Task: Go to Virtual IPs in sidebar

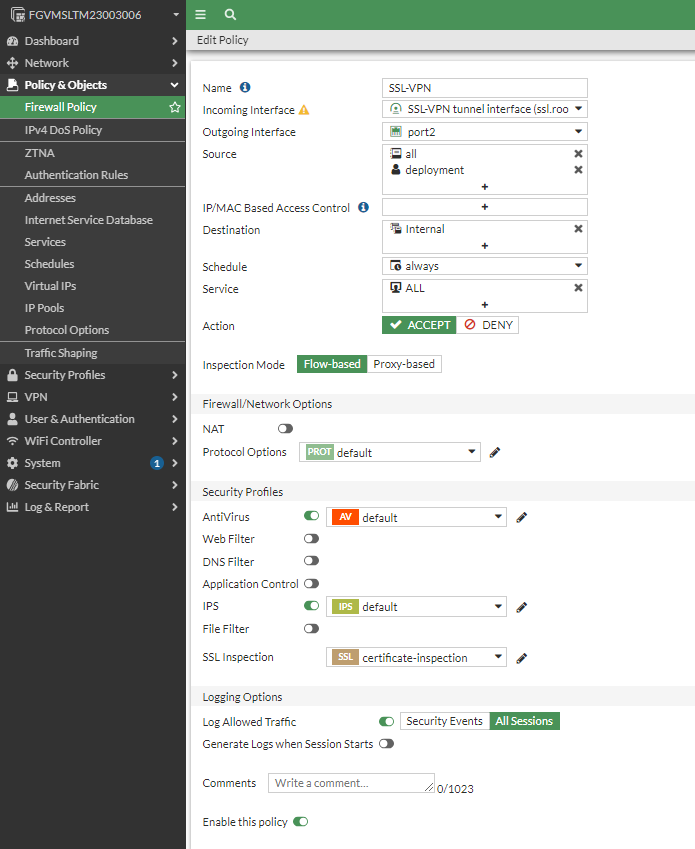Action: 50,286
